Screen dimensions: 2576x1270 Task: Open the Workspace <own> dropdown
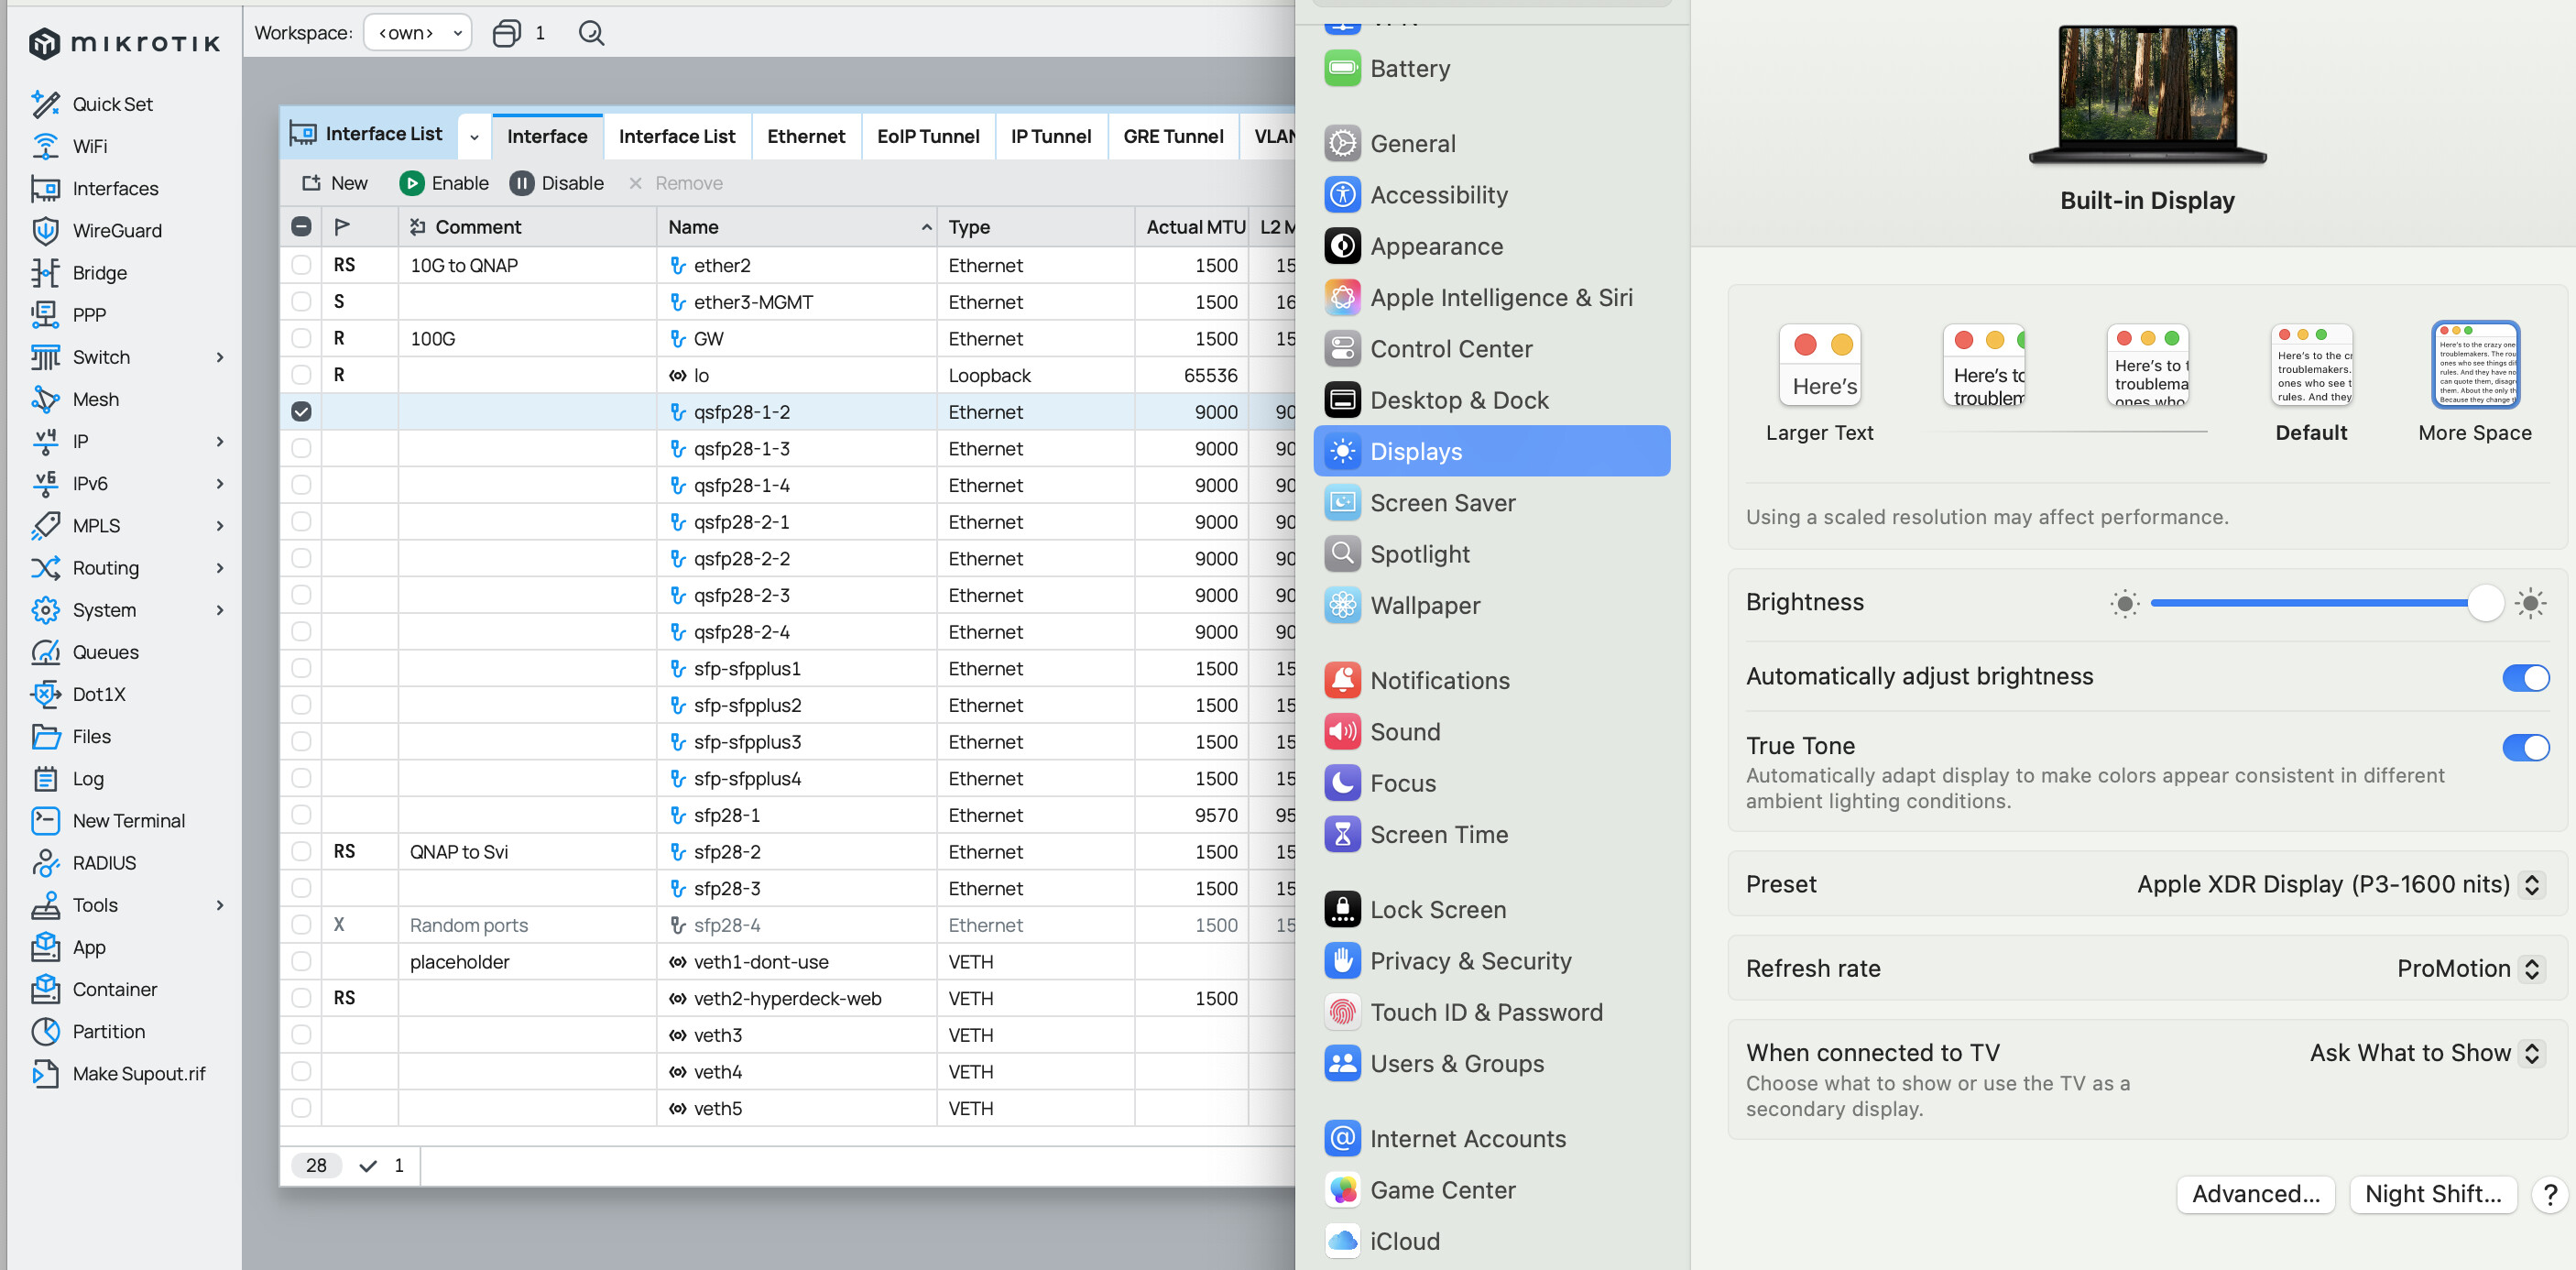[x=418, y=33]
